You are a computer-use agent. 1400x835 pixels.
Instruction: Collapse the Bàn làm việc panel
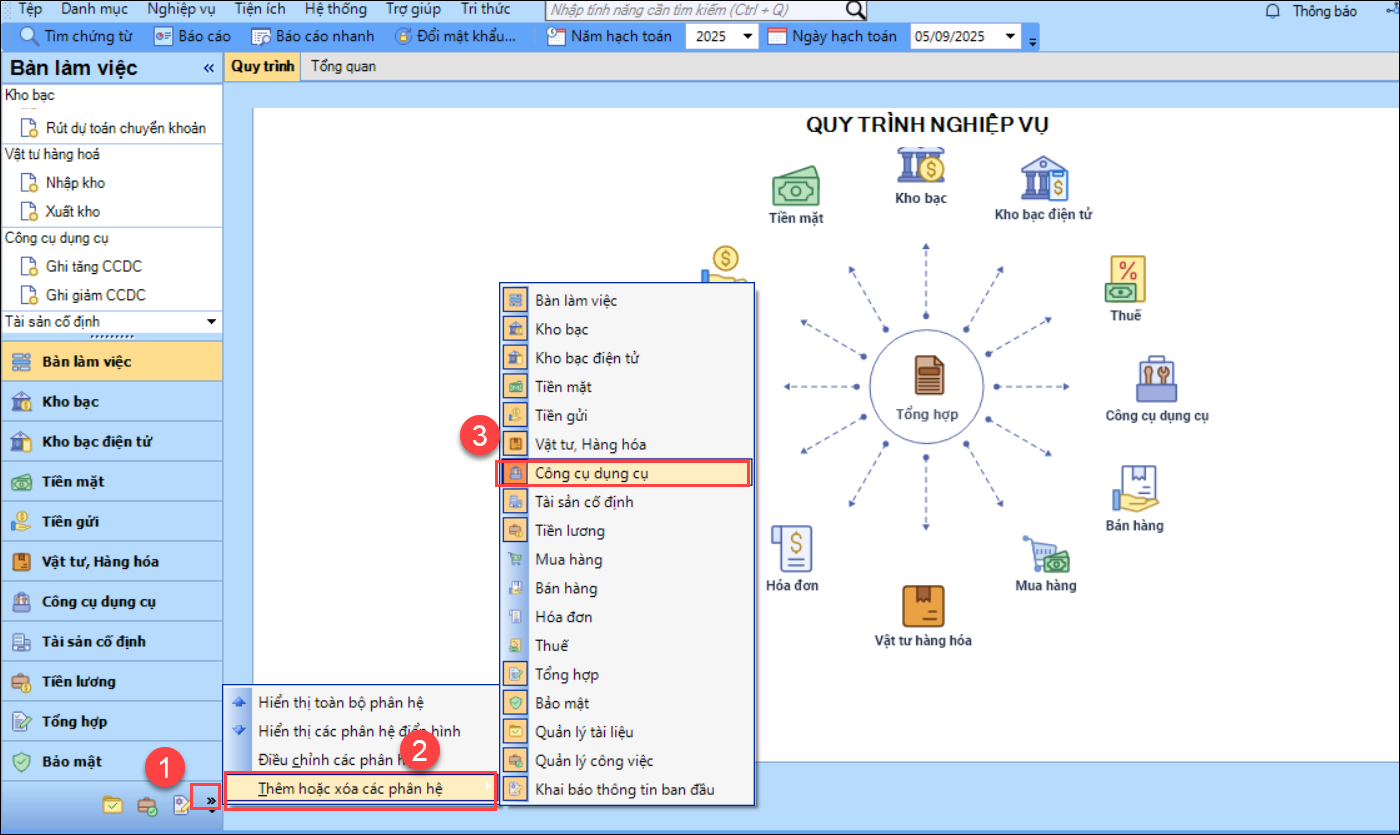[209, 69]
